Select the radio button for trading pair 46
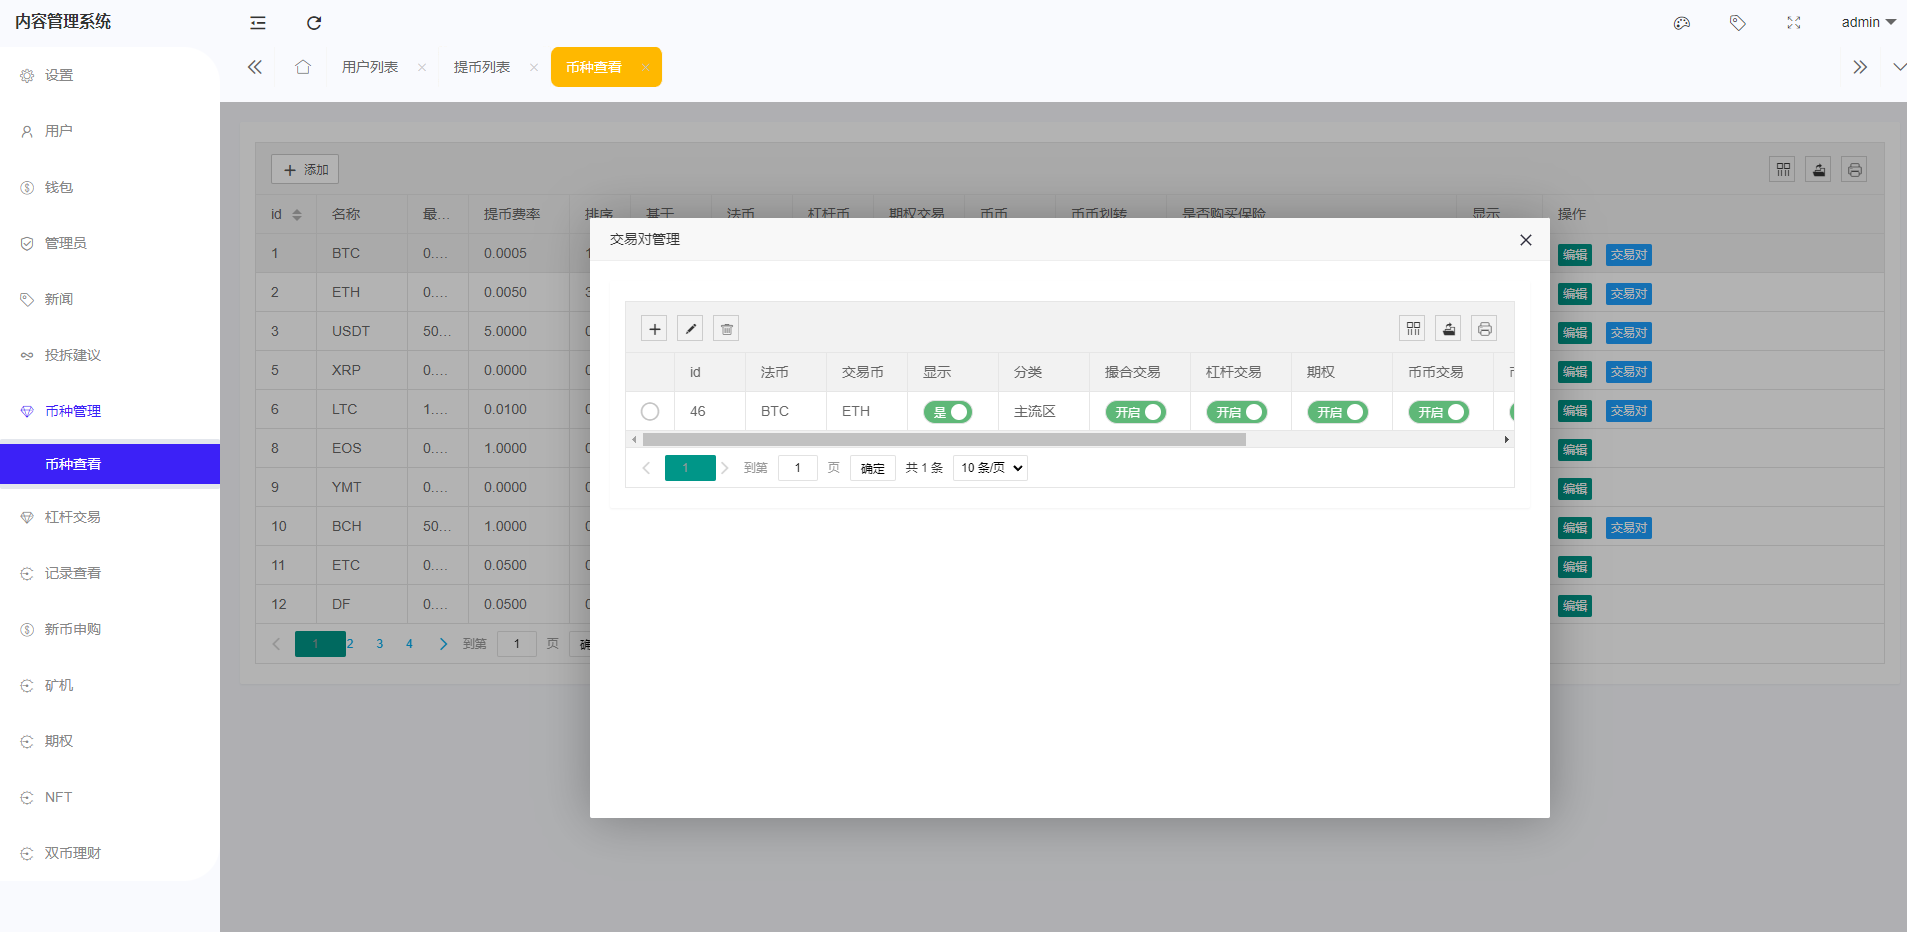 (x=650, y=411)
